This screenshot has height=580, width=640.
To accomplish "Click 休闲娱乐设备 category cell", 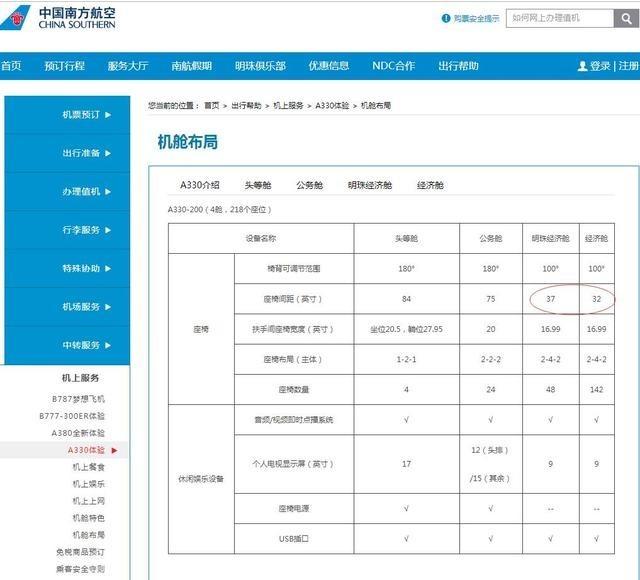I will [201, 479].
